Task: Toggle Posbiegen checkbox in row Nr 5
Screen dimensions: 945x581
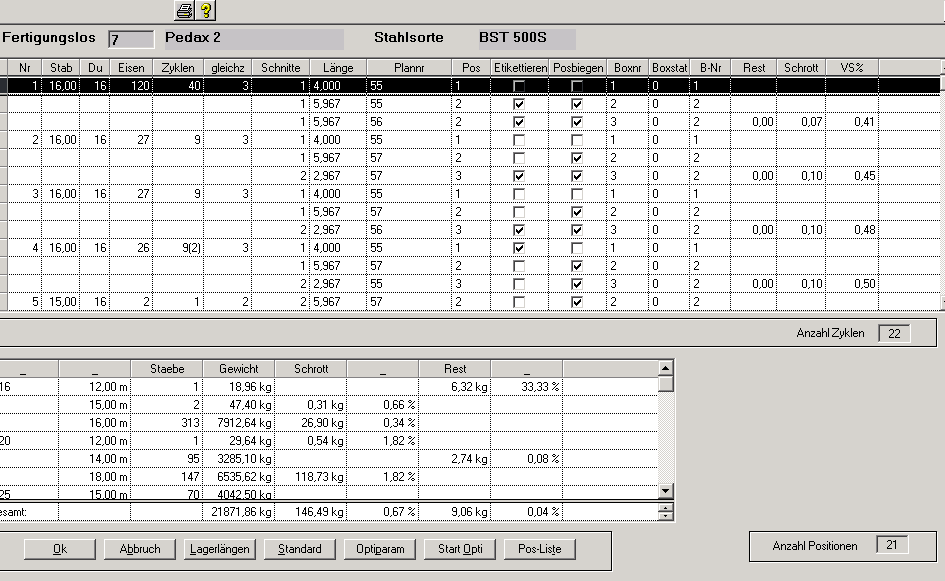Action: (x=577, y=302)
